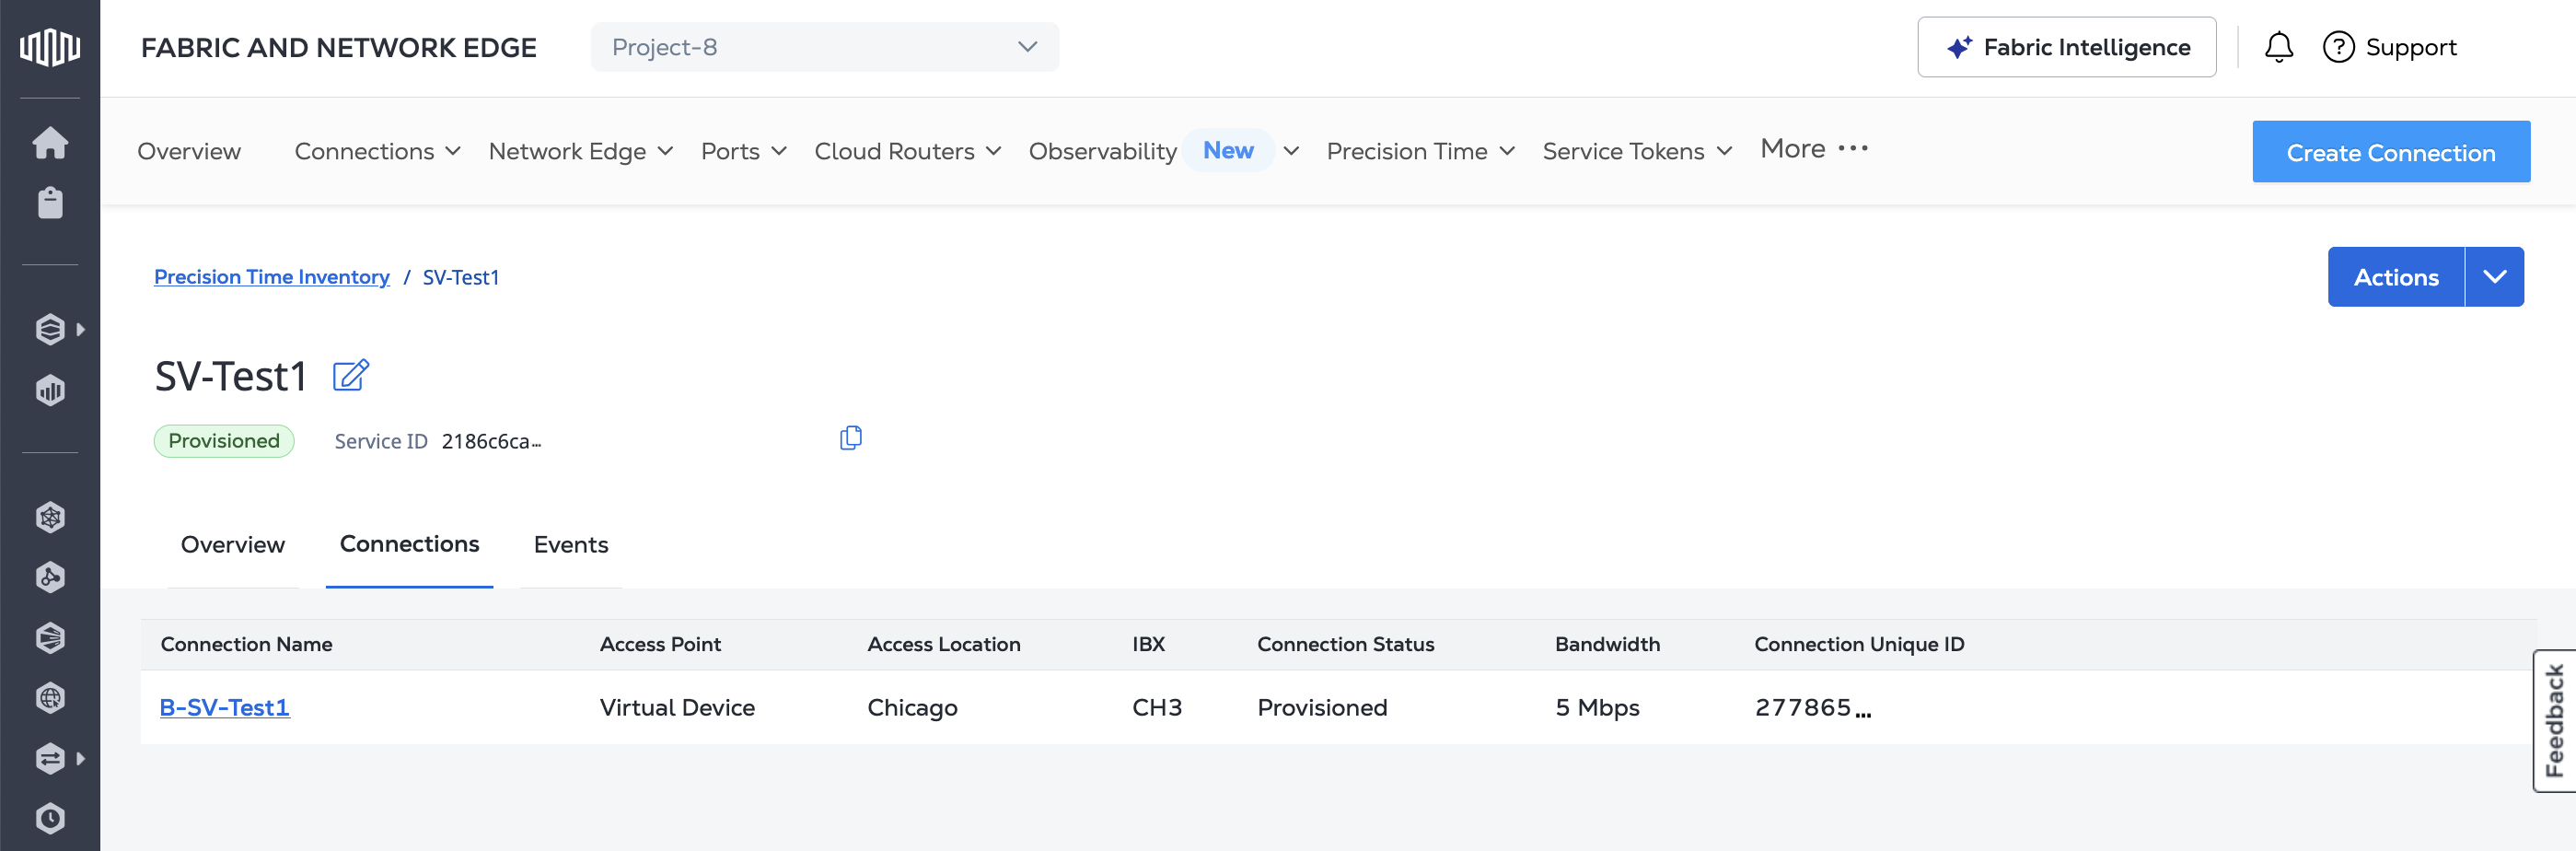The height and width of the screenshot is (851, 2576).
Task: Open the B-SV-Test1 connection link
Action: [x=225, y=708]
